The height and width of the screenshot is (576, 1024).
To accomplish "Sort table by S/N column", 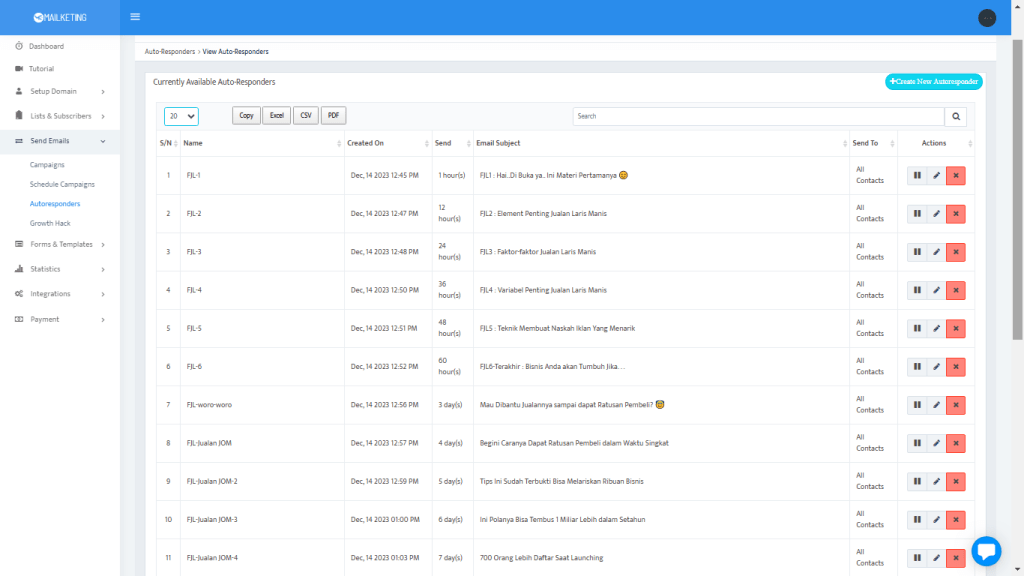I will coord(168,143).
